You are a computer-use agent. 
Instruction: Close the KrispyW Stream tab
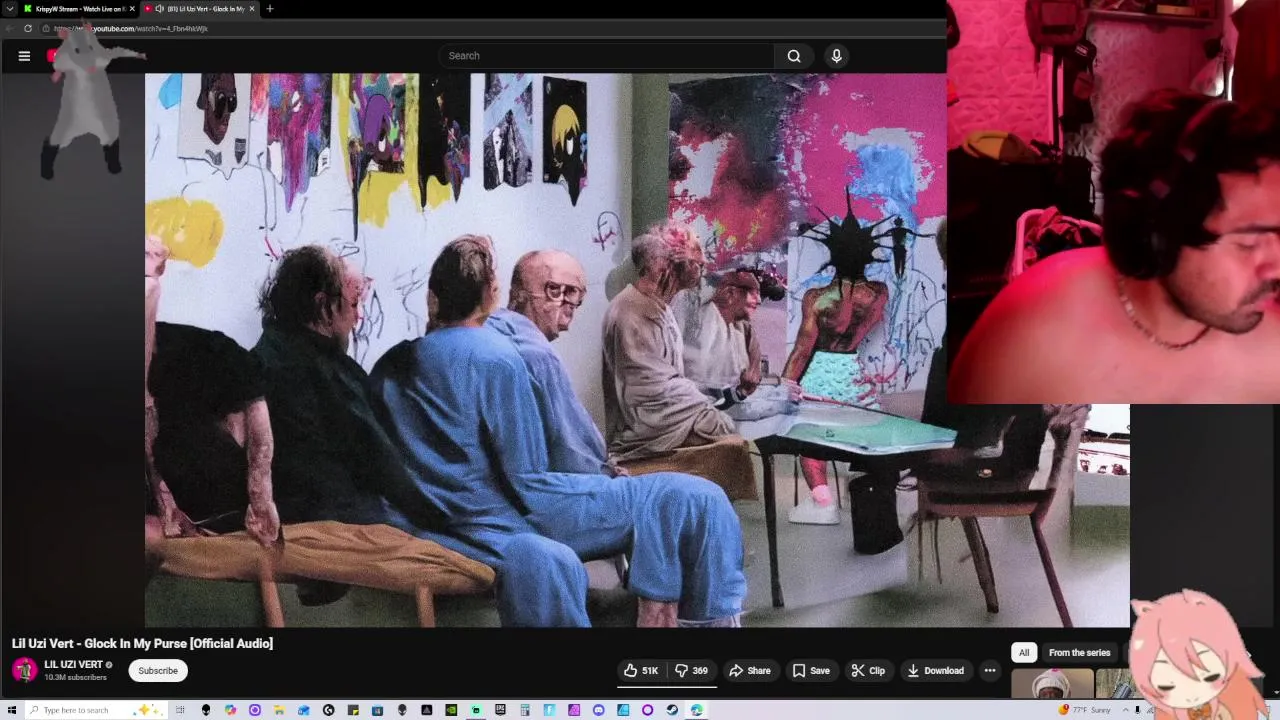(132, 9)
